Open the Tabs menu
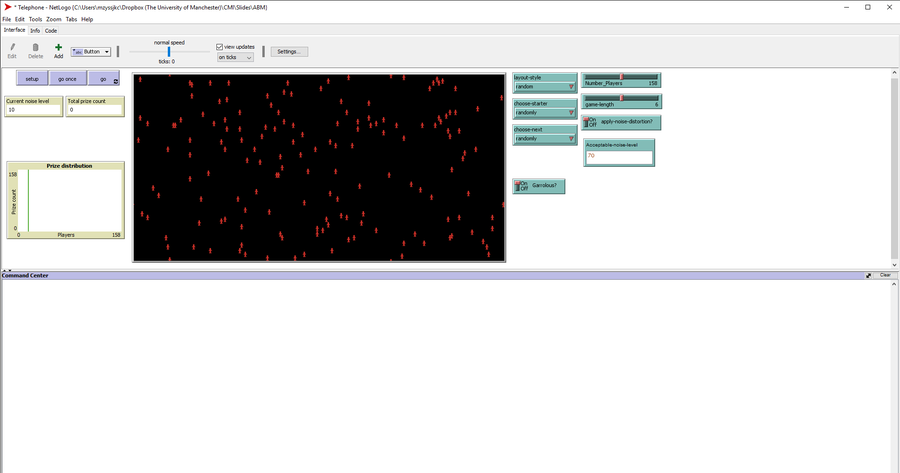 pos(71,19)
